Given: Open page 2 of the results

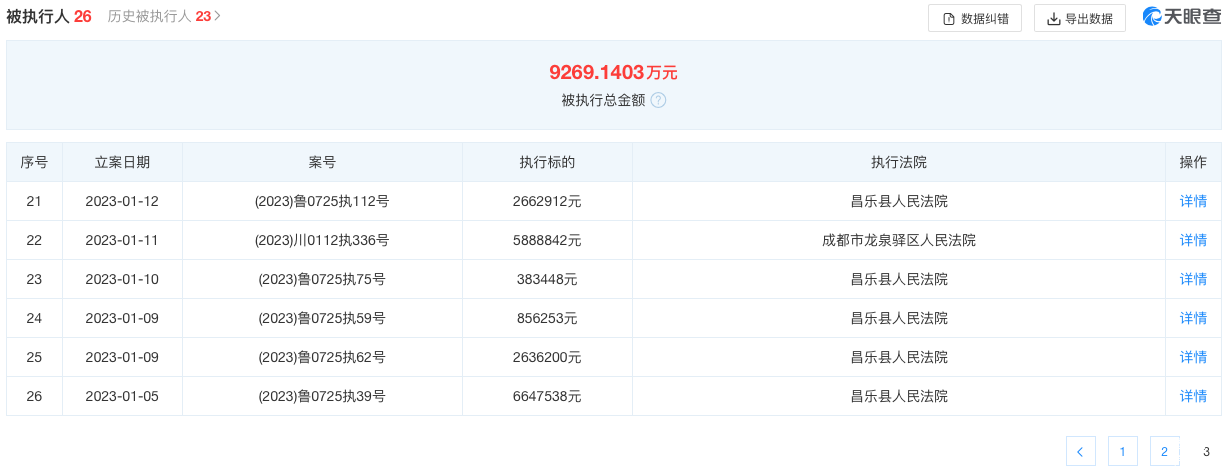Looking at the screenshot, I should point(1164,451).
